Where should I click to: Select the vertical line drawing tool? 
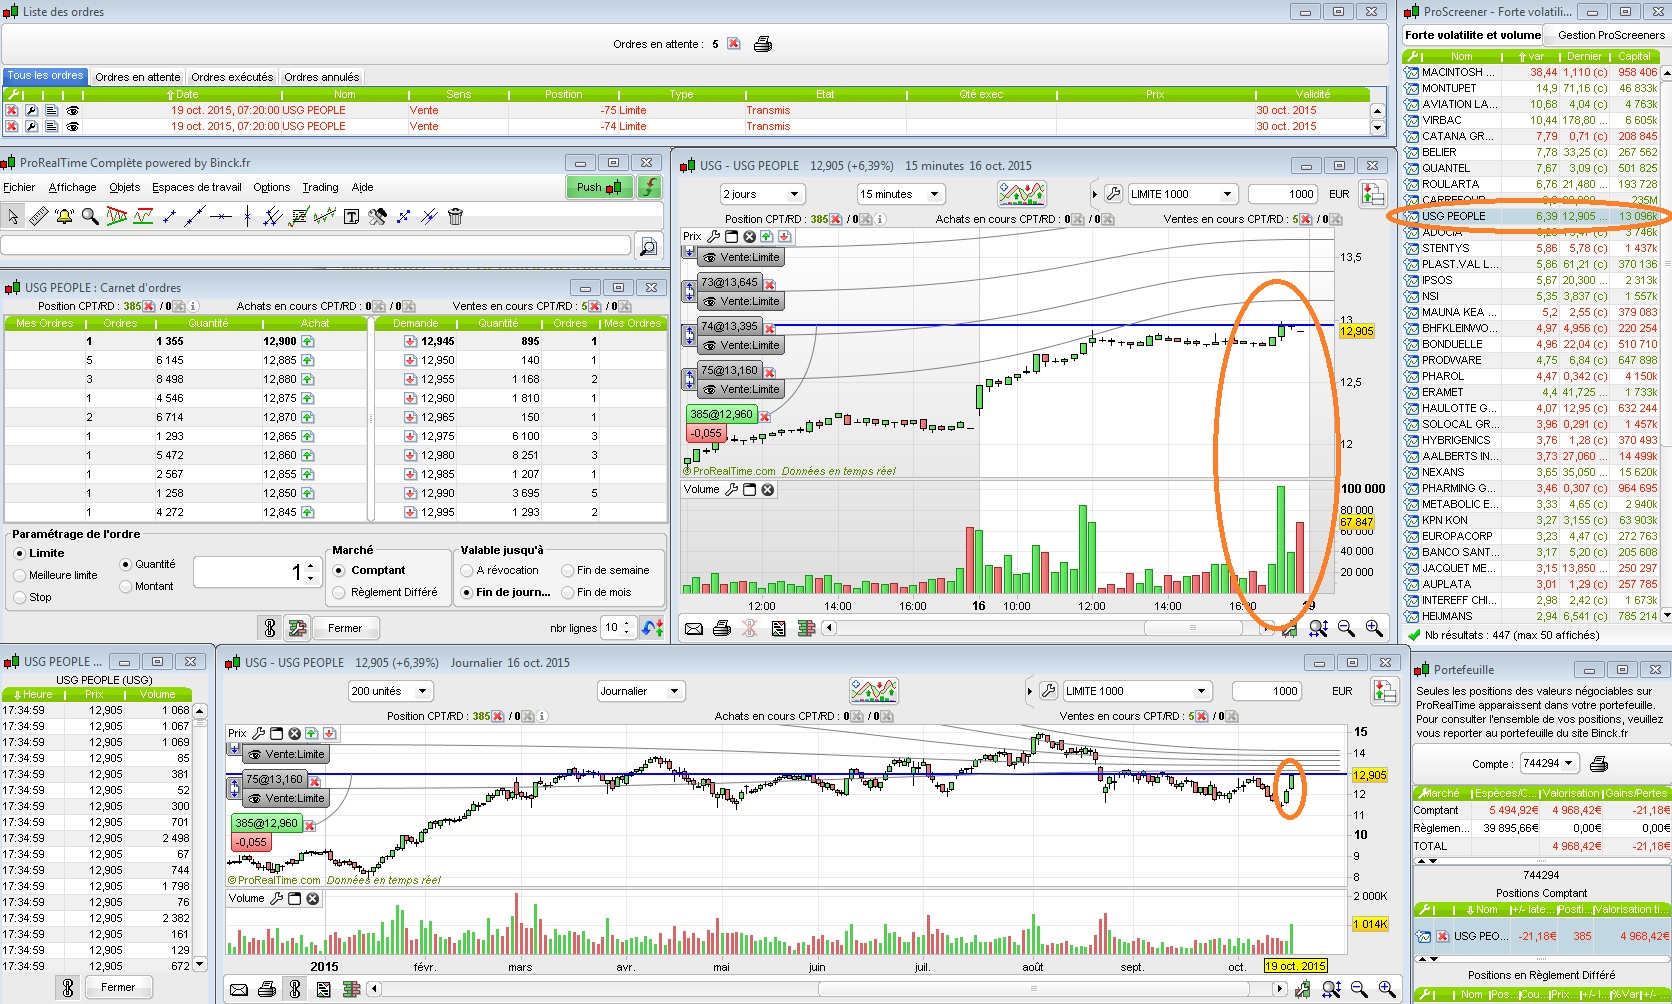coord(247,216)
